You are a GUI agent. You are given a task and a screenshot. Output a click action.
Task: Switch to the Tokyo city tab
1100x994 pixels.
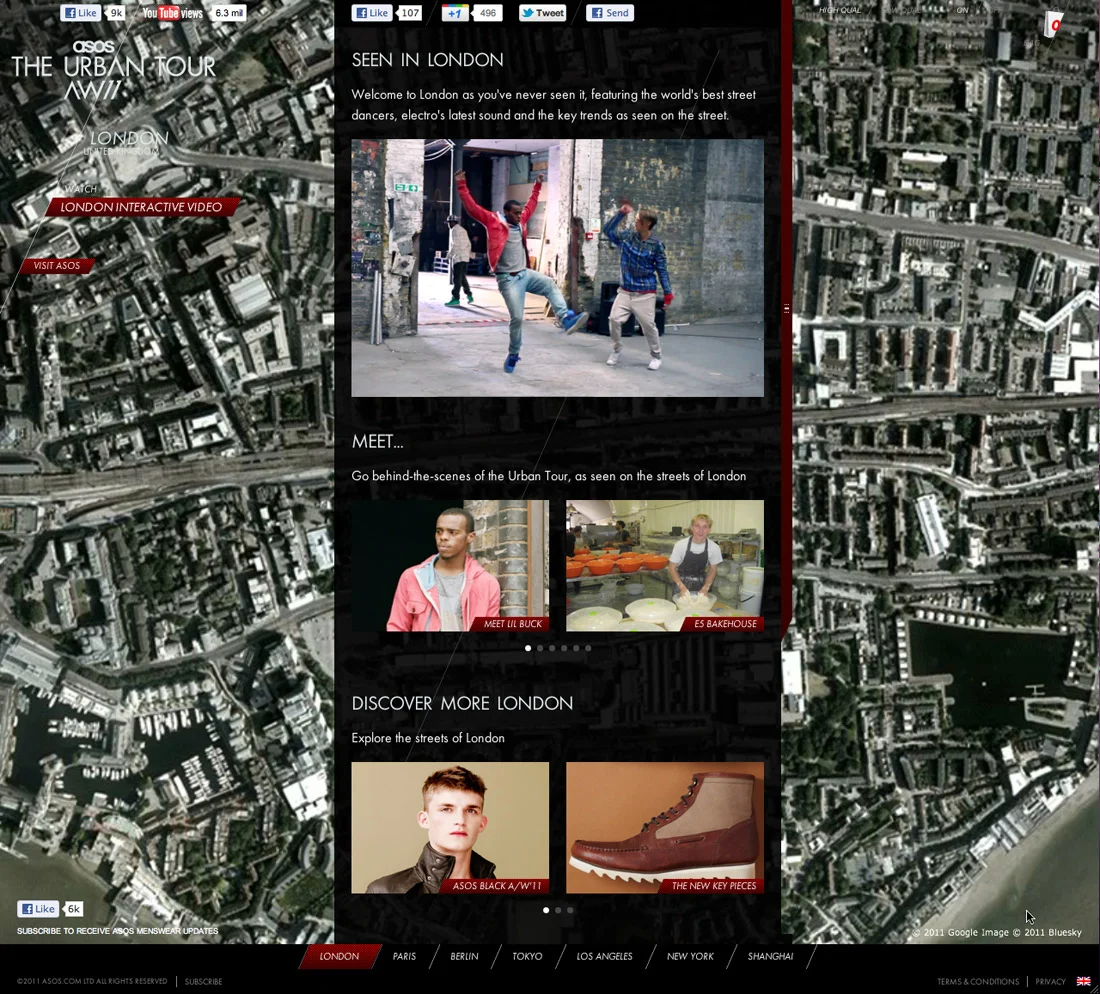point(527,956)
